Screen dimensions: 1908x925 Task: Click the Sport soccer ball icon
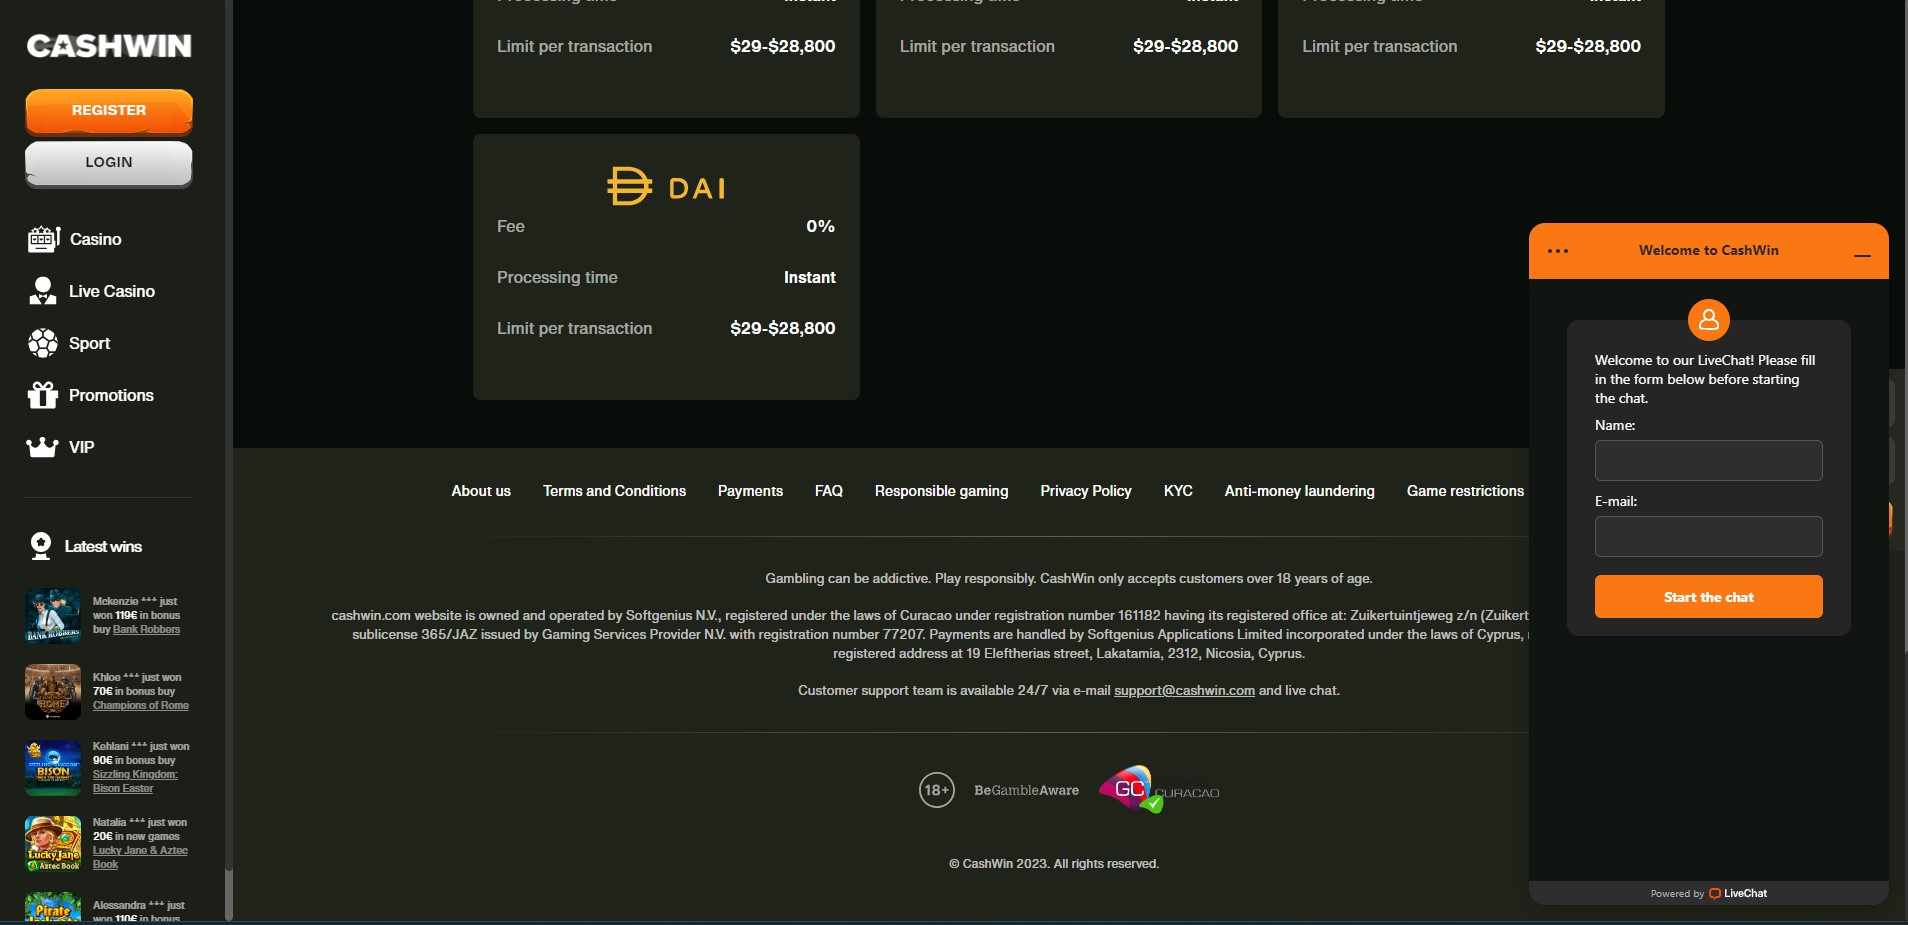pyautogui.click(x=43, y=343)
